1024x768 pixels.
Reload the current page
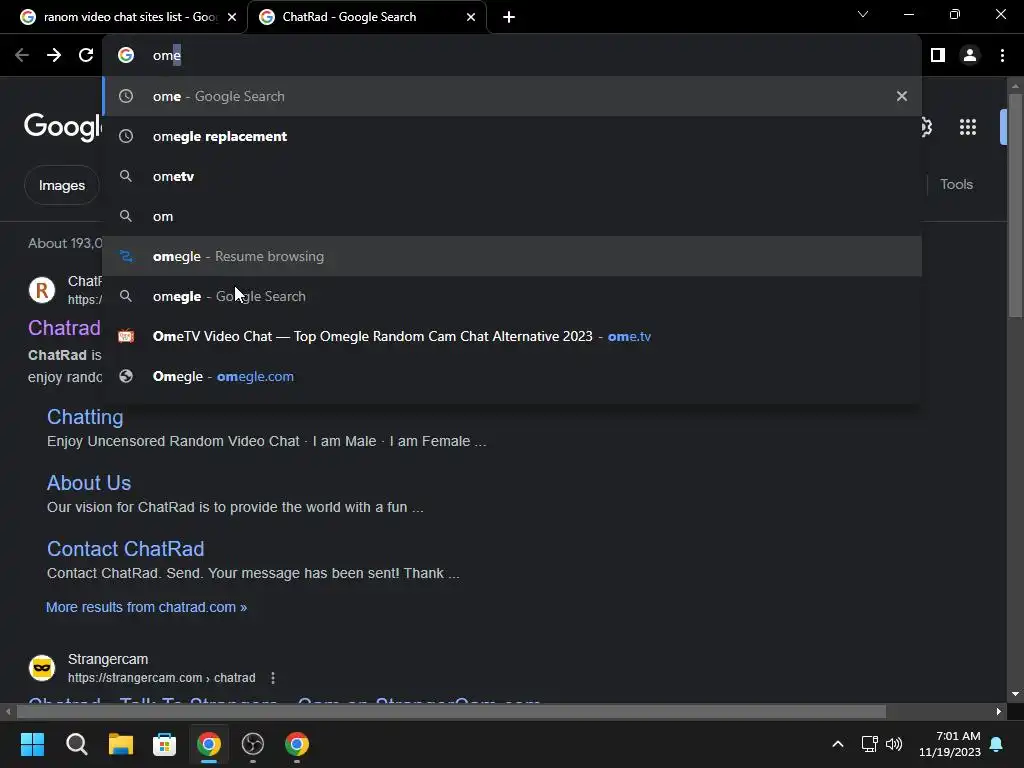coord(86,56)
